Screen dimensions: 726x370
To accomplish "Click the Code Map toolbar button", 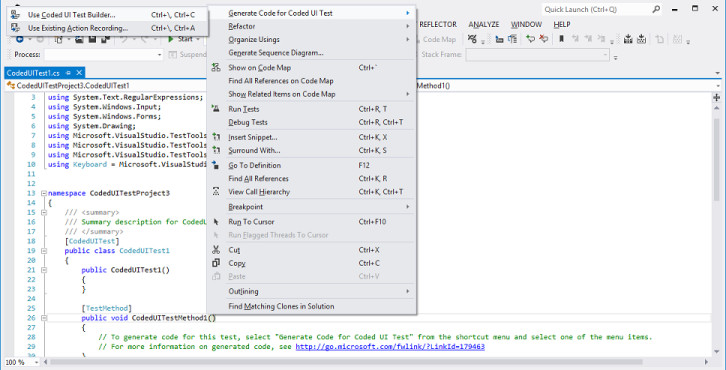I will point(438,39).
